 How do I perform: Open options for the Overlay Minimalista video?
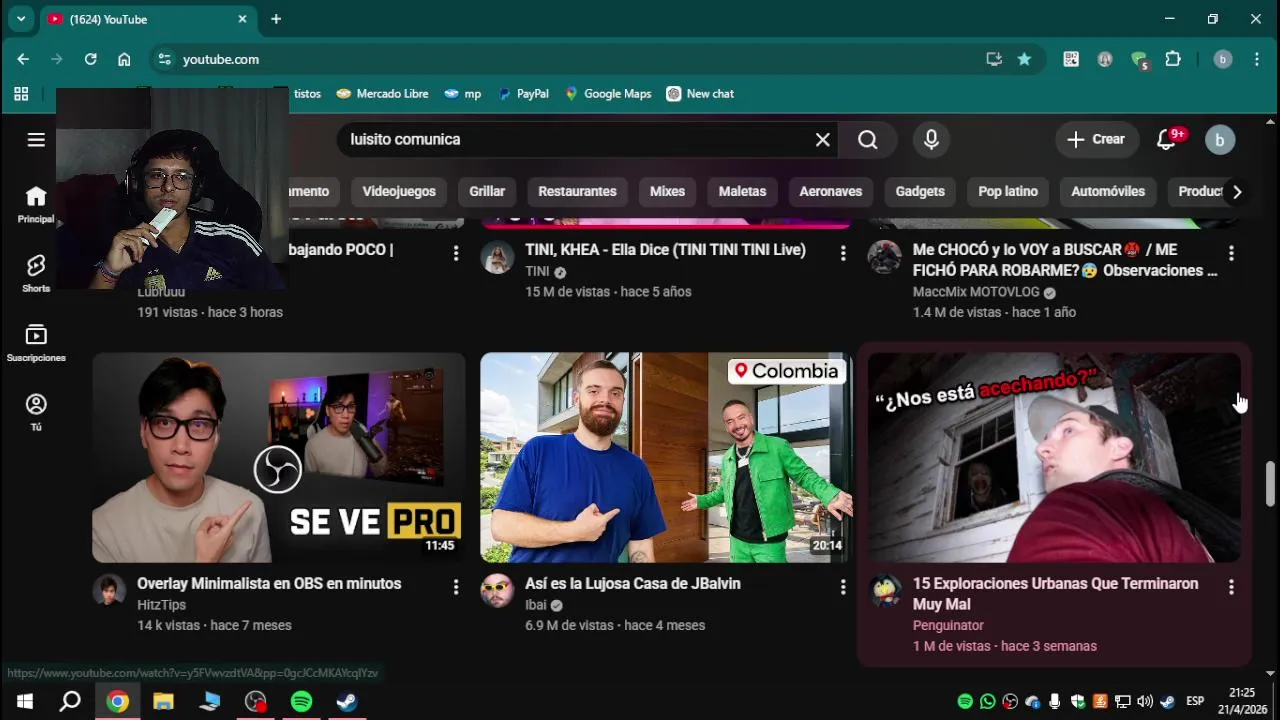(x=456, y=588)
